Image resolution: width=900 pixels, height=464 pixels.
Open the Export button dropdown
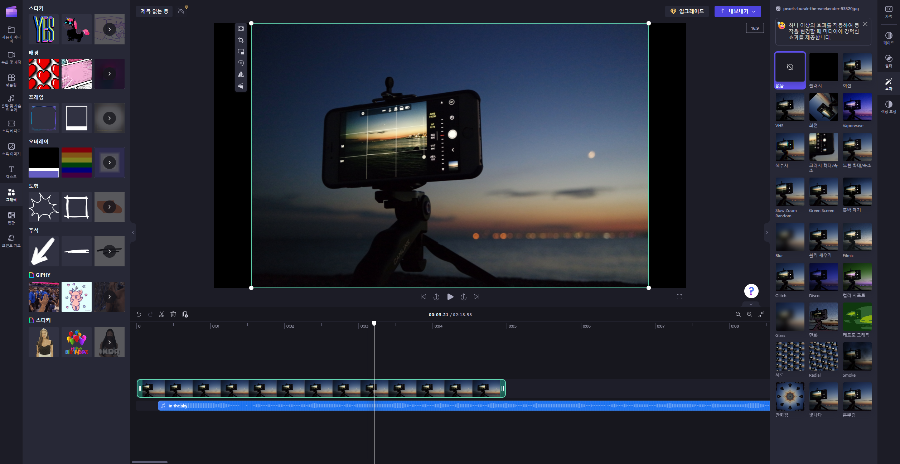coord(738,11)
